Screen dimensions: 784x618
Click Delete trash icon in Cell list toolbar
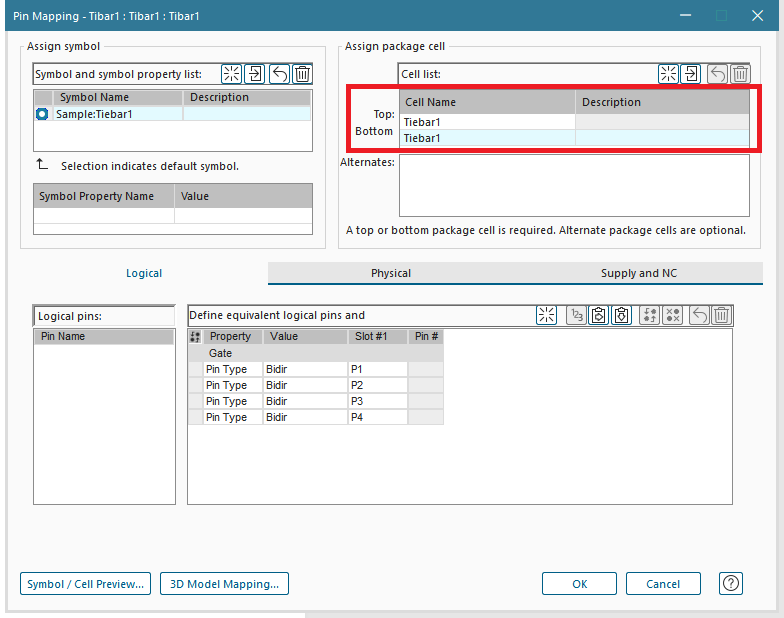pyautogui.click(x=740, y=74)
